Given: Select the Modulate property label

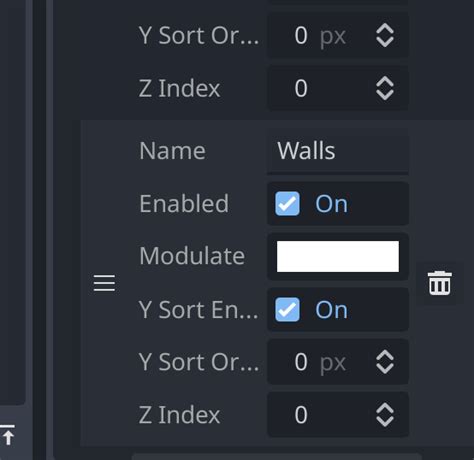Looking at the screenshot, I should 192,256.
